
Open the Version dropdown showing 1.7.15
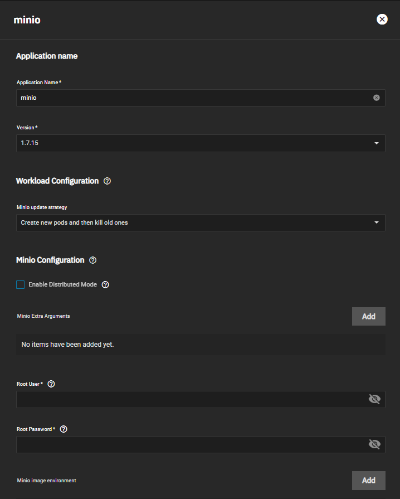201,143
